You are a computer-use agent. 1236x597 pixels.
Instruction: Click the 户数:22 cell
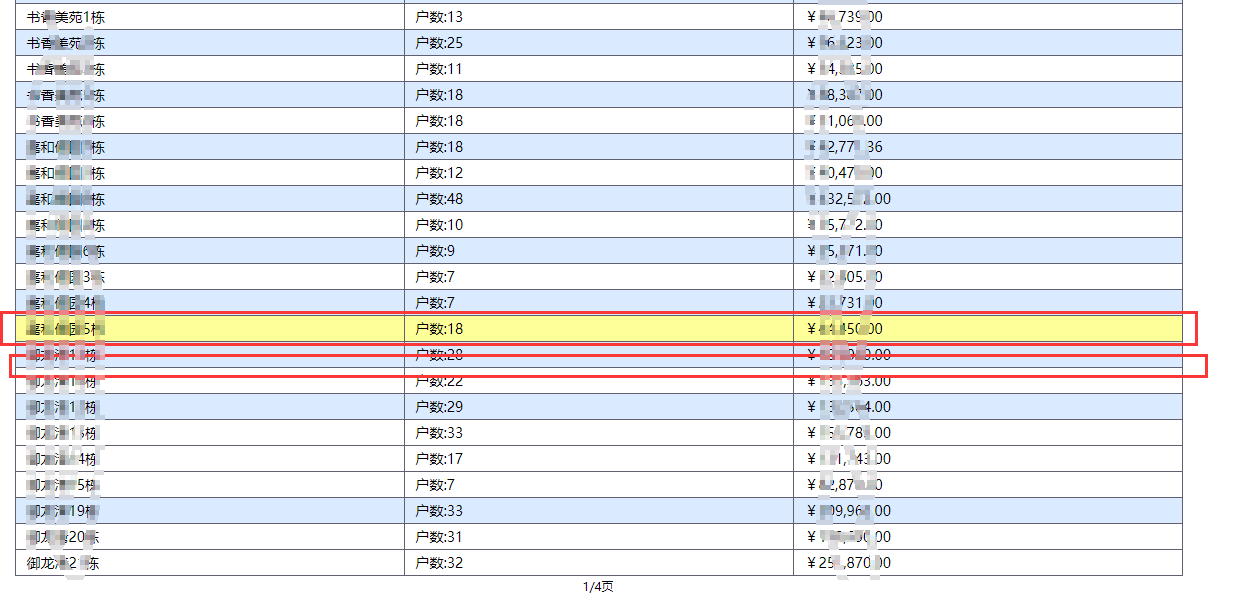click(599, 381)
